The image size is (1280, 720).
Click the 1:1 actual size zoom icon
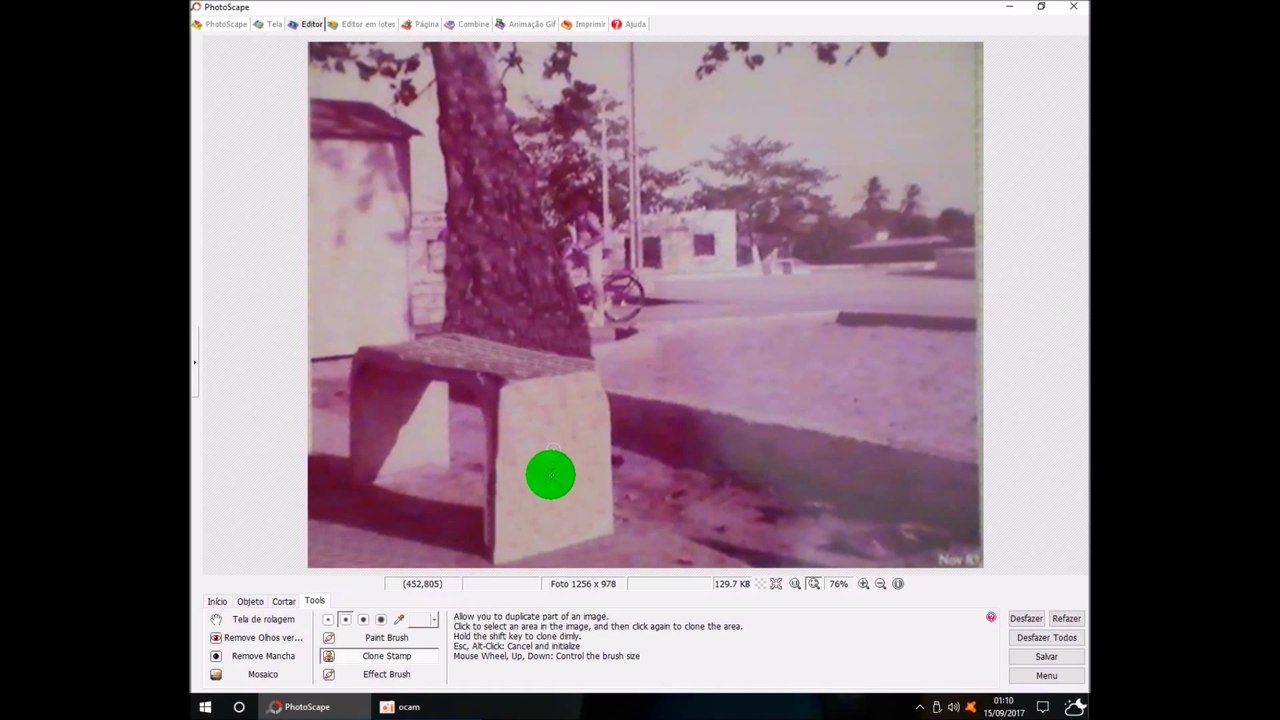(x=795, y=584)
